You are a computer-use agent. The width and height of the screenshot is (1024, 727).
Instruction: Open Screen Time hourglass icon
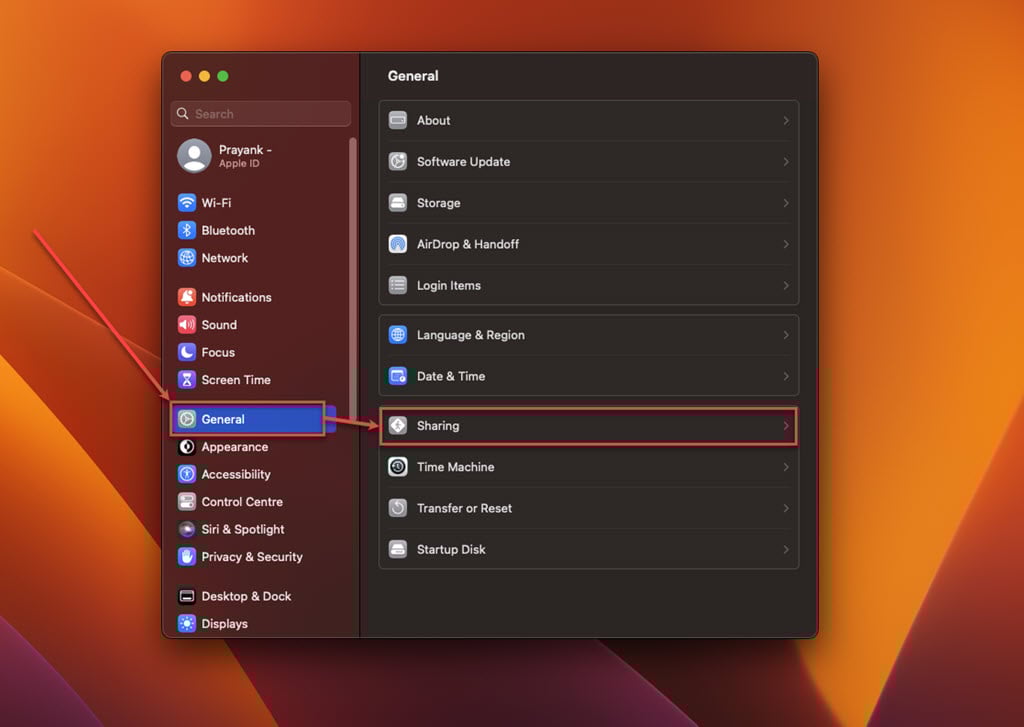187,379
